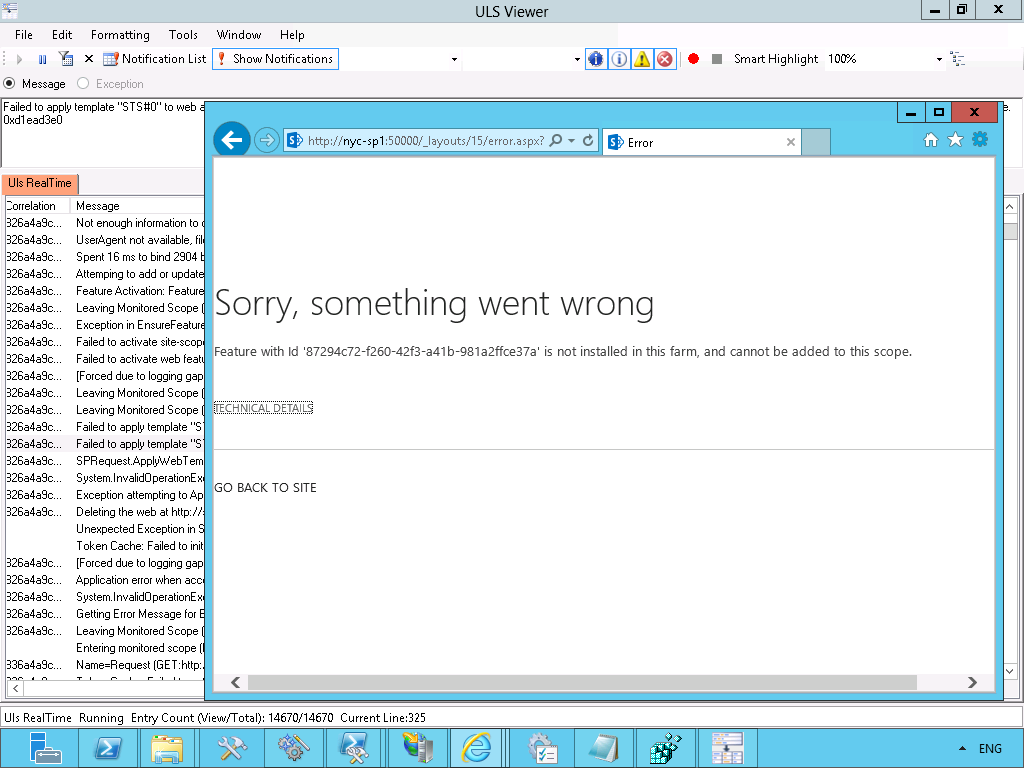Select the 'Not enough information to' log row
1024x768 pixels.
tap(104, 223)
